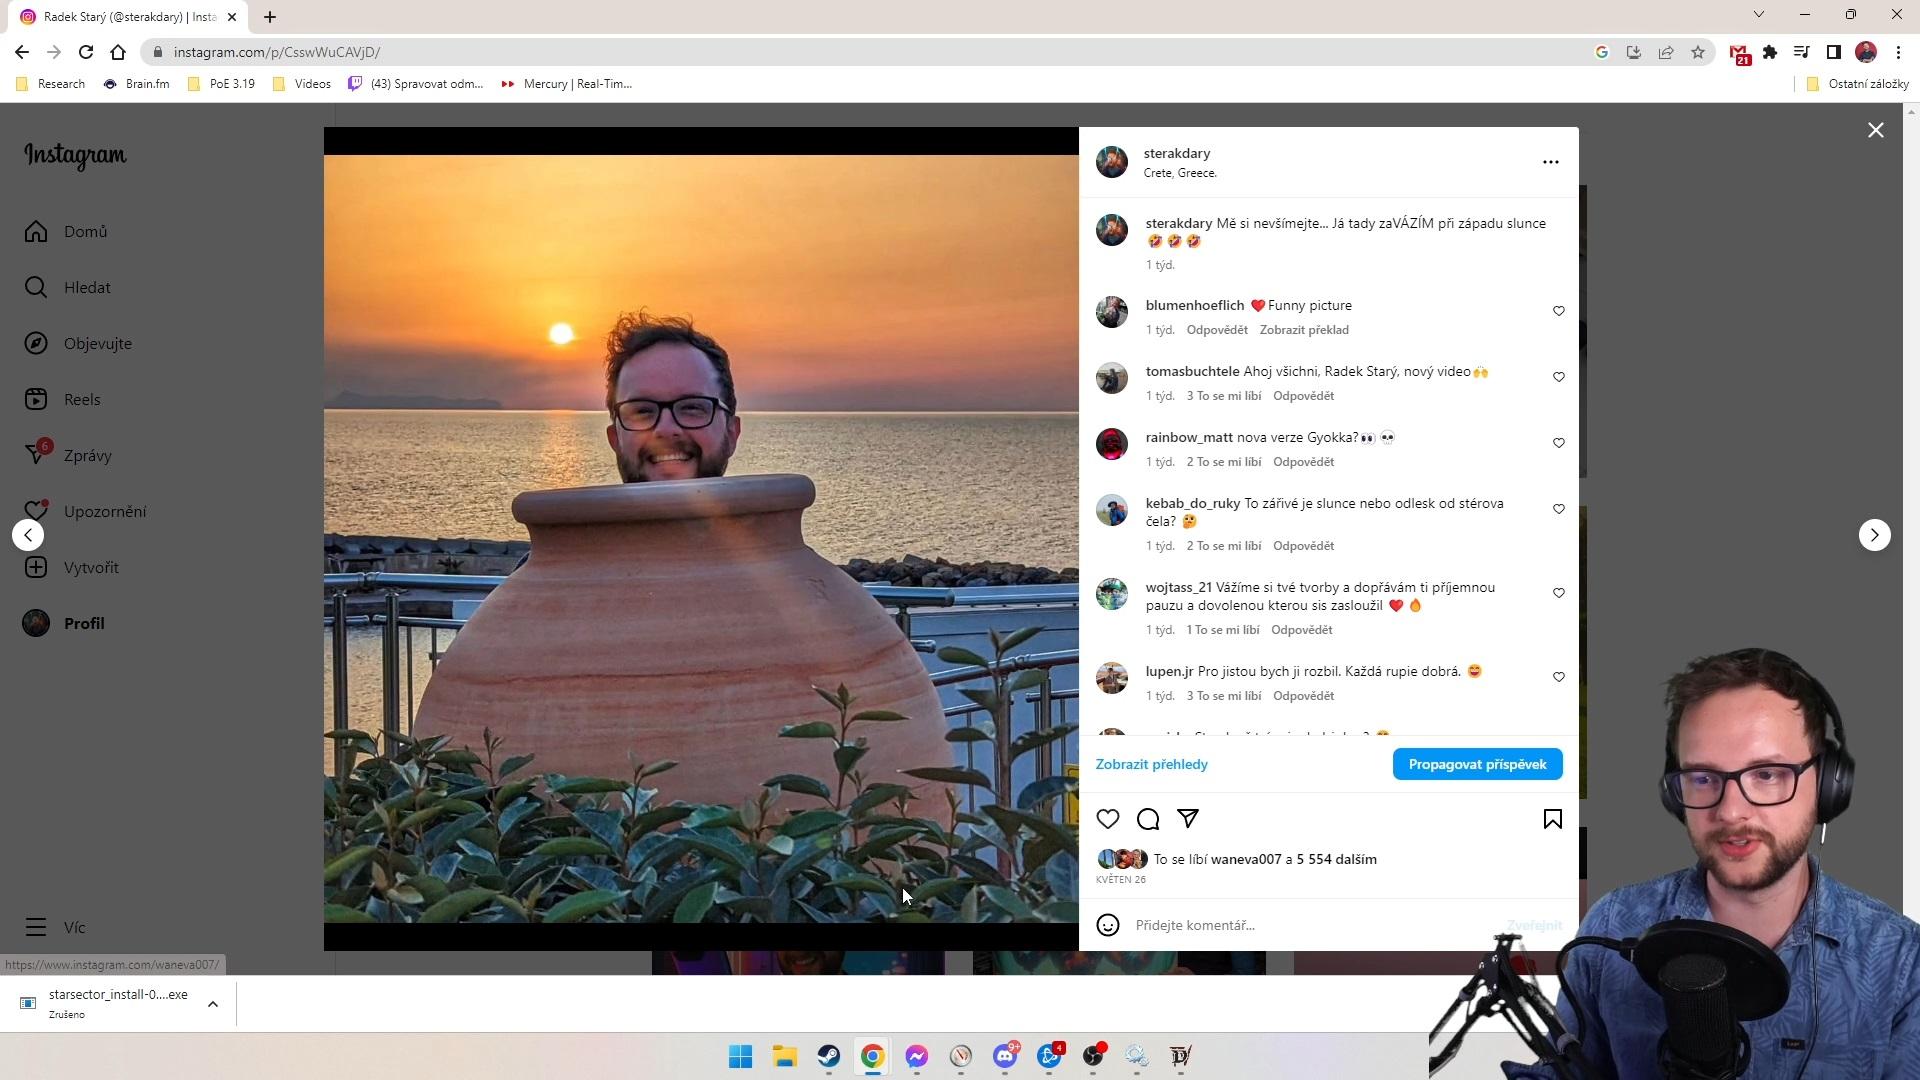The width and height of the screenshot is (1920, 1080).
Task: Open the Chrome extensions puzzle icon
Action: click(x=1770, y=52)
